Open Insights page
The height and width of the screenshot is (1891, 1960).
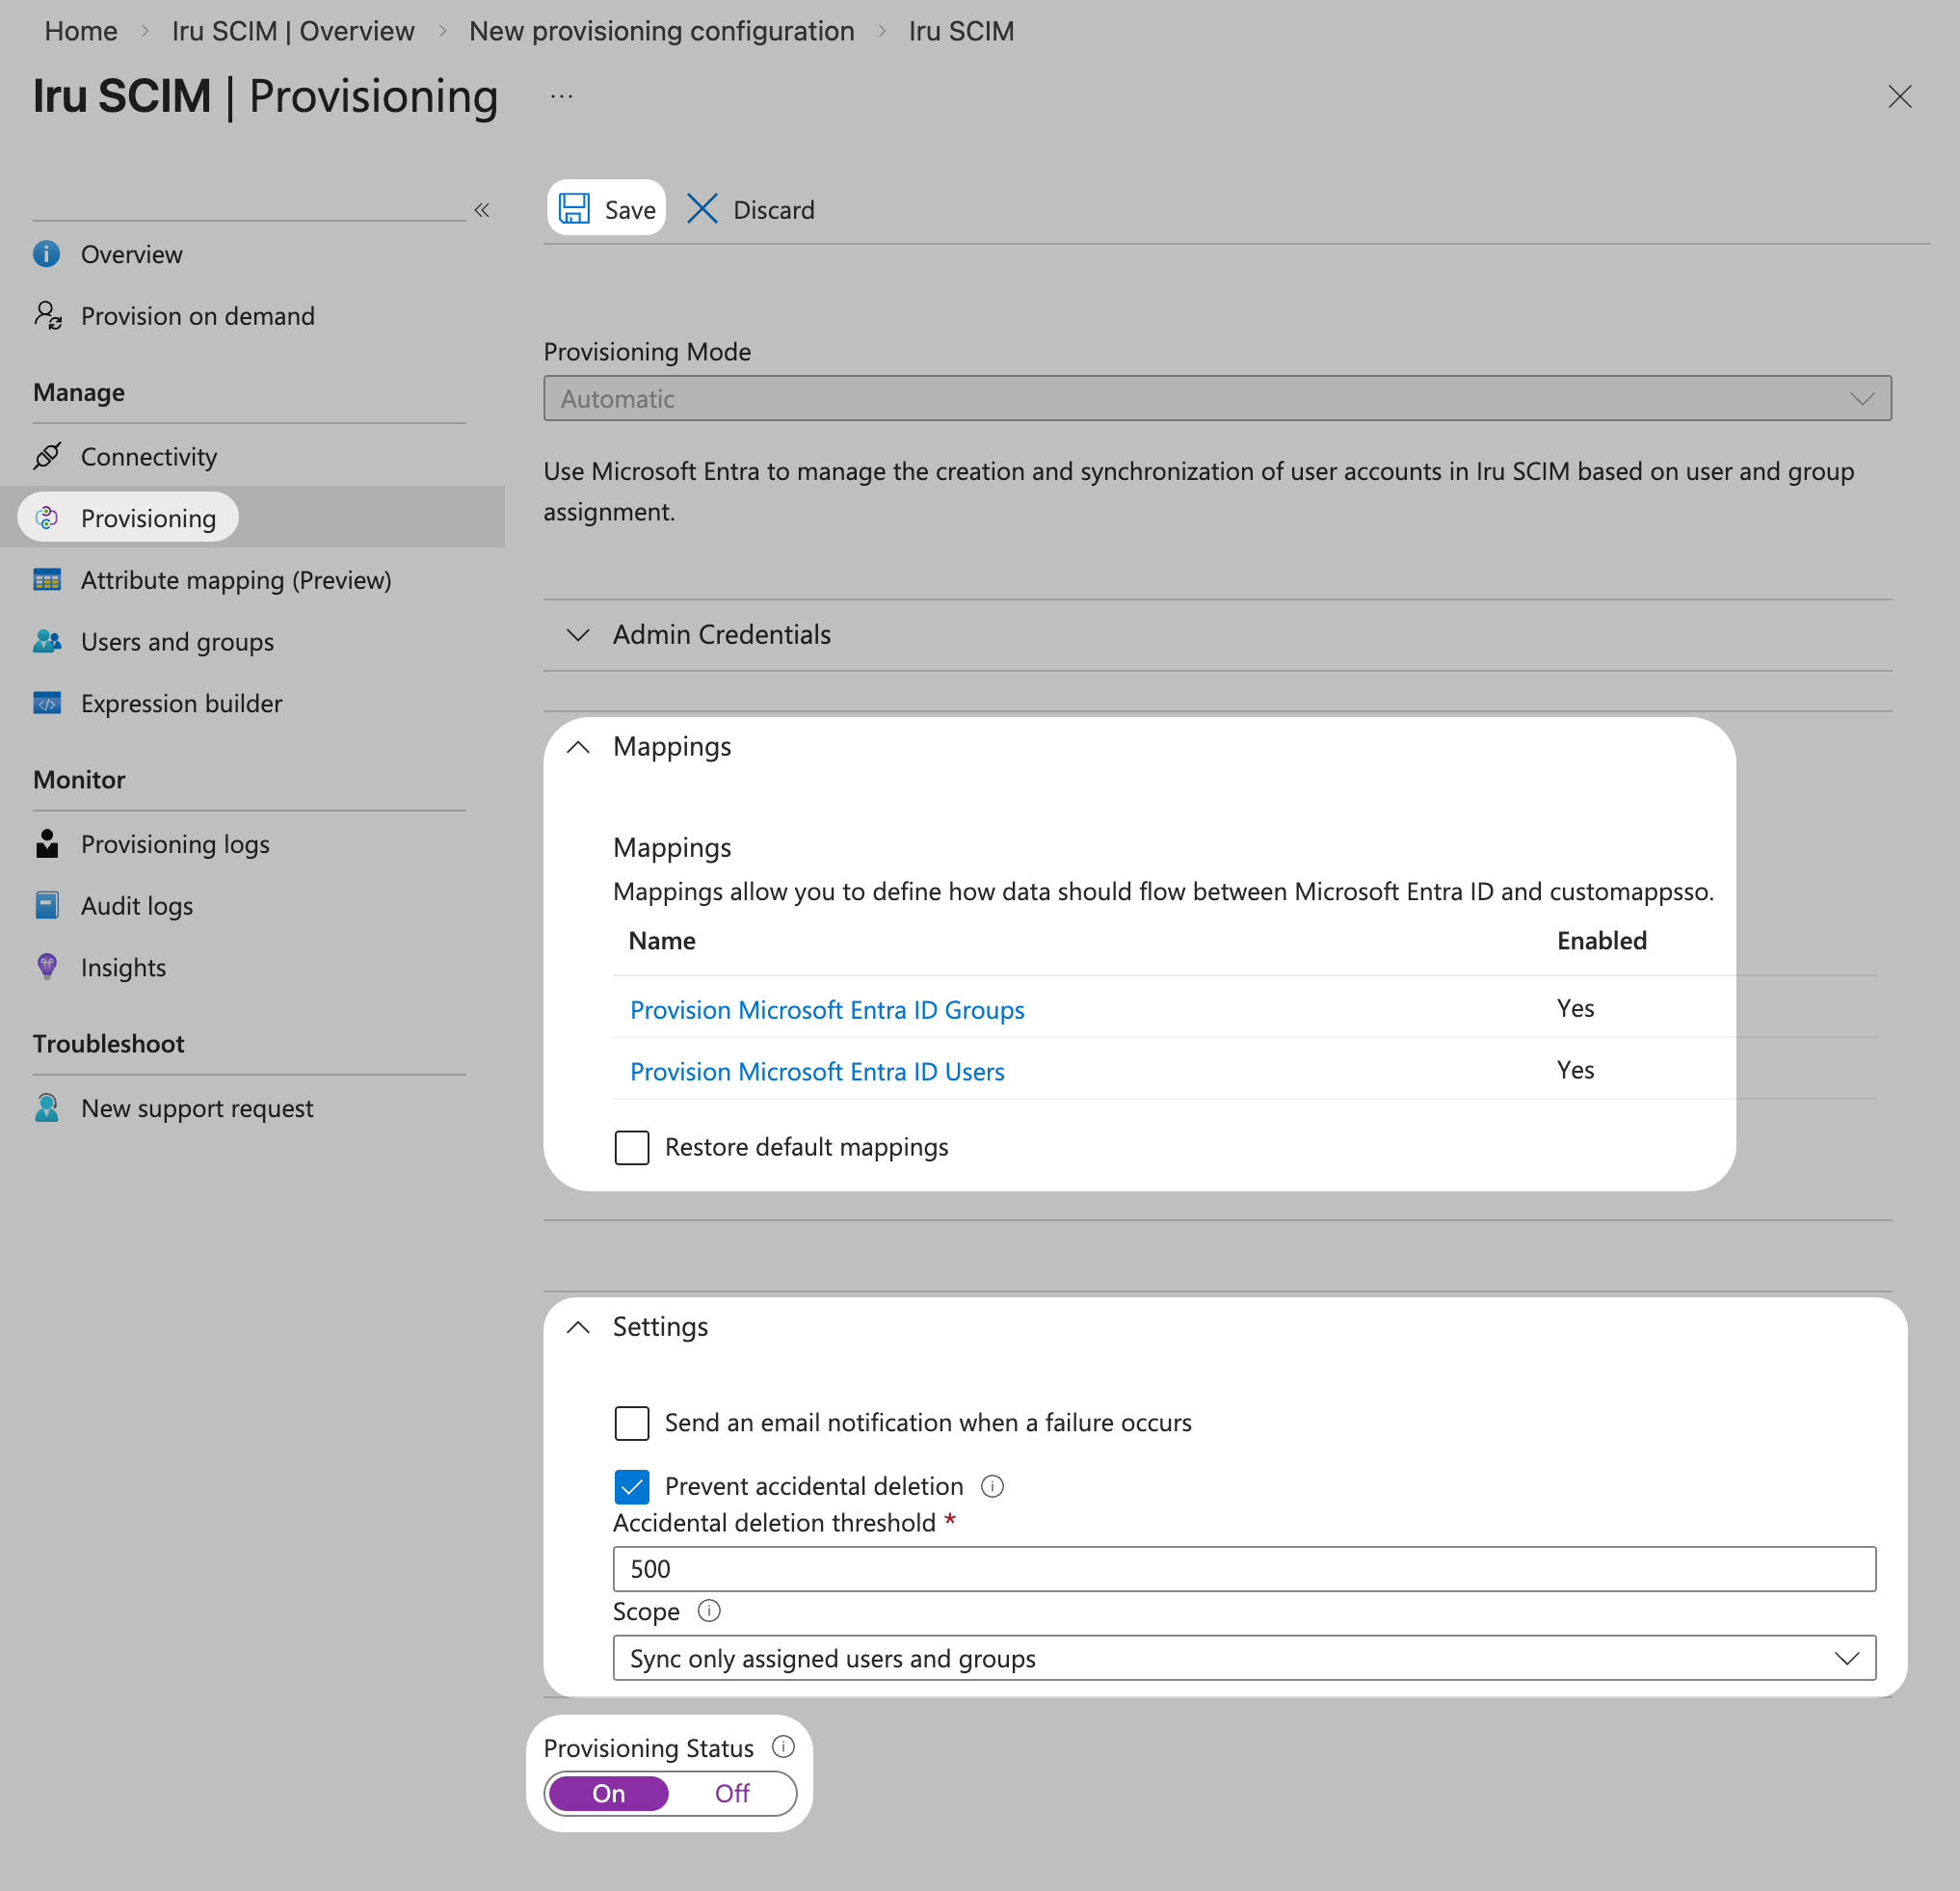pyautogui.click(x=123, y=967)
